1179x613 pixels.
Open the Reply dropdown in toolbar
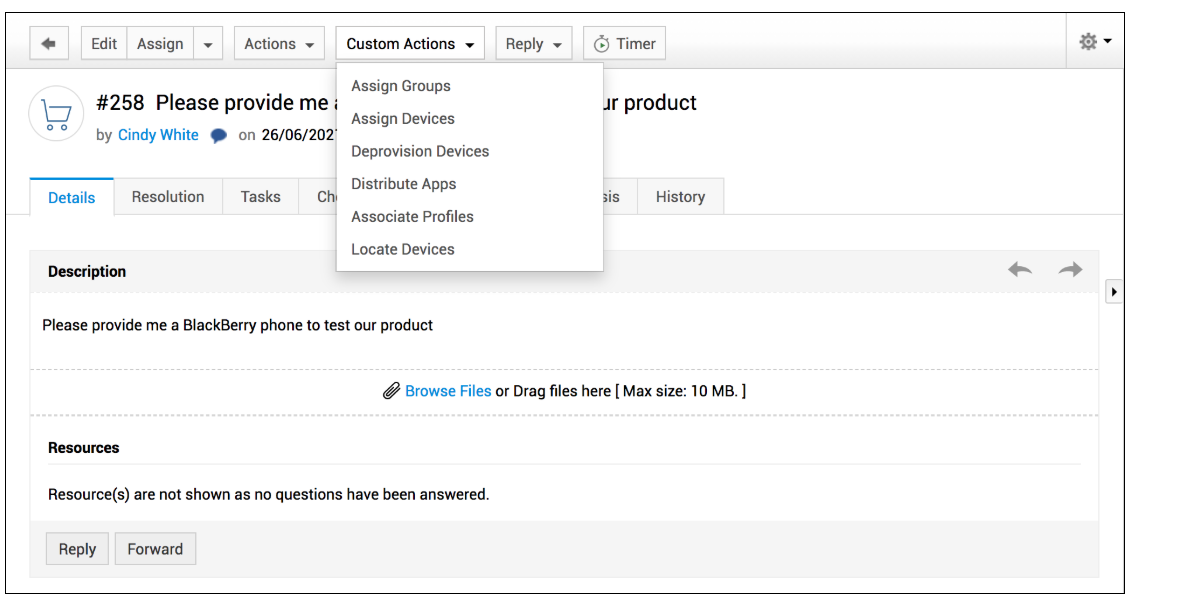[533, 44]
